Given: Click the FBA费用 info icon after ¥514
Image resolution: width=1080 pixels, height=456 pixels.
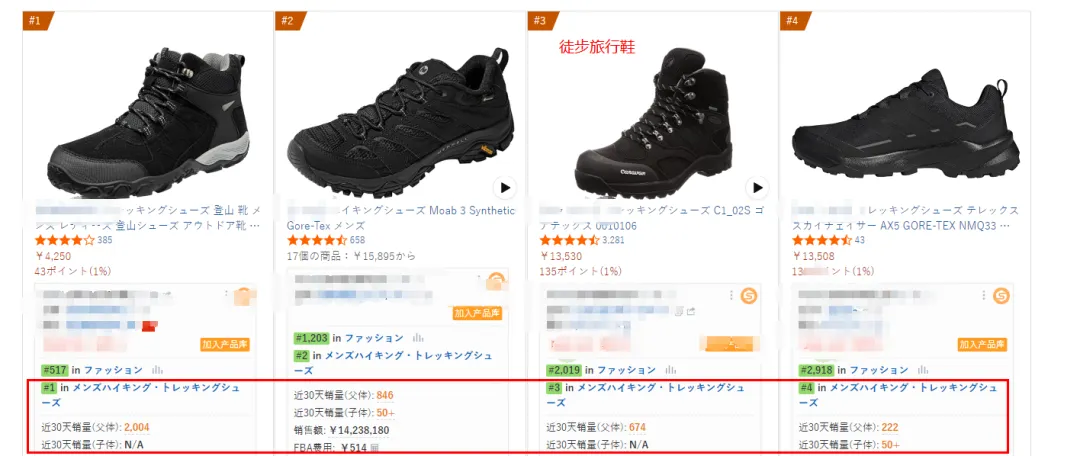Looking at the screenshot, I should (x=375, y=447).
